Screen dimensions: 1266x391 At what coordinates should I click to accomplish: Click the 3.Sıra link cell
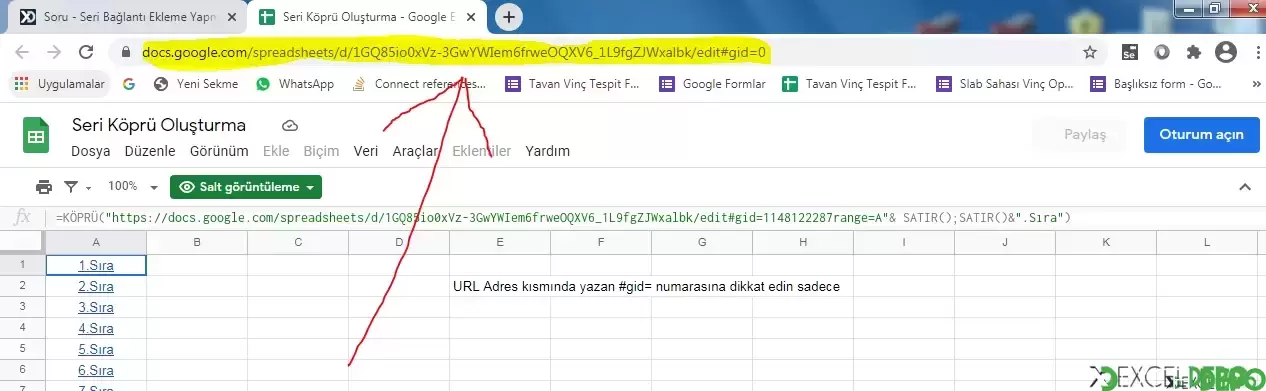point(96,307)
